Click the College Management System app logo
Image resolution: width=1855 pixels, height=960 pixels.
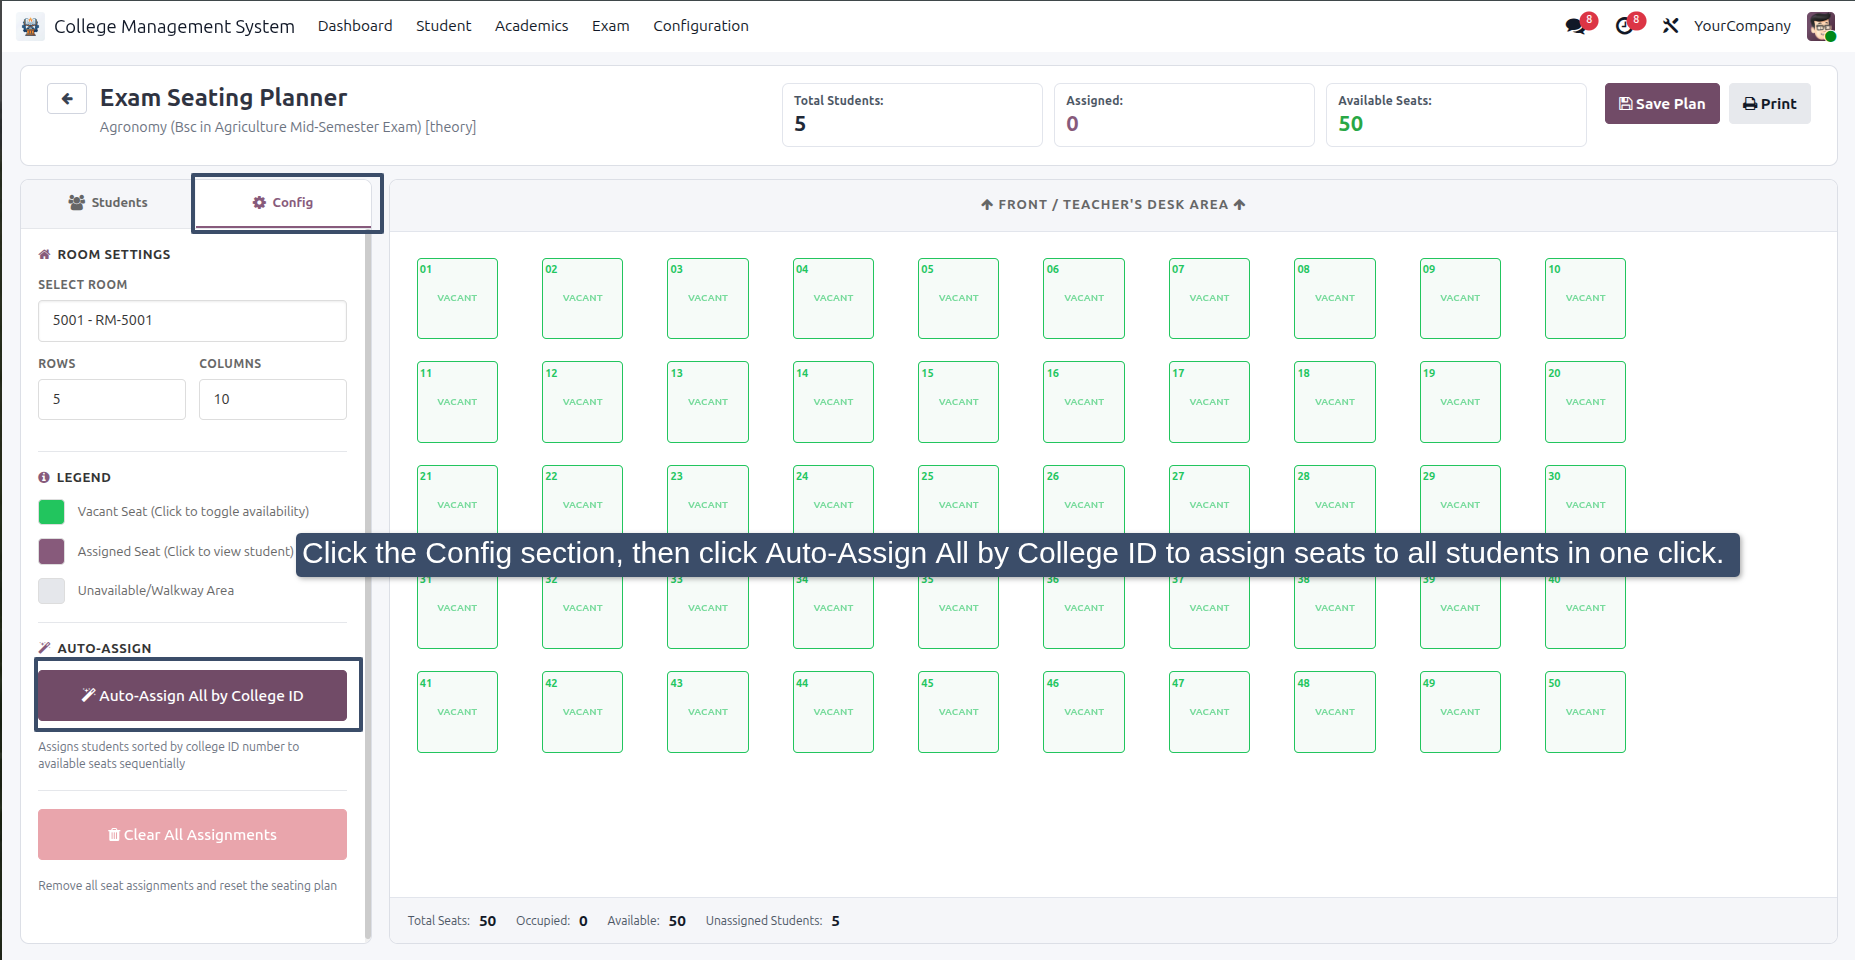pos(30,26)
